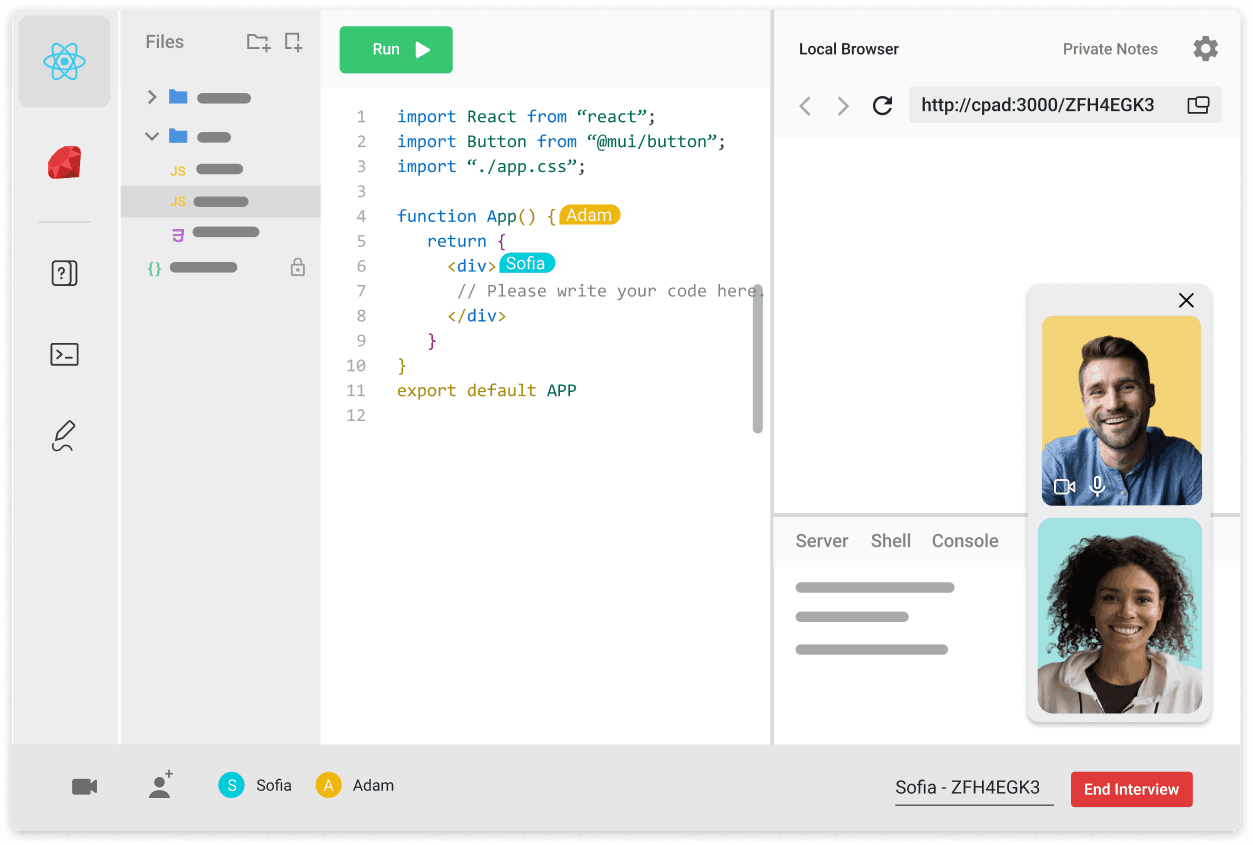Reload the local browser page
Screen dimensions: 1253x845
(x=882, y=106)
